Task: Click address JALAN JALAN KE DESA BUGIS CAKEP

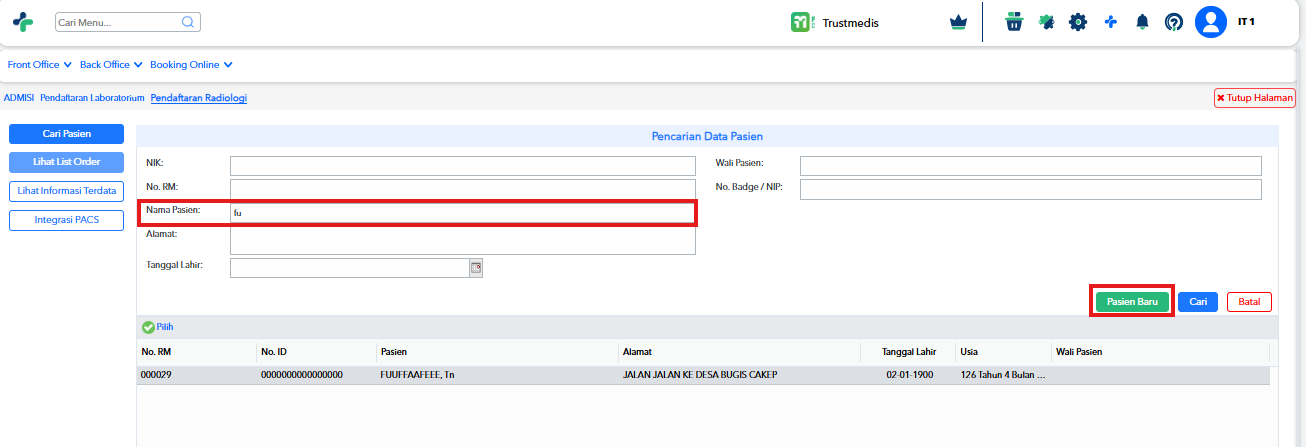Action: (x=700, y=375)
